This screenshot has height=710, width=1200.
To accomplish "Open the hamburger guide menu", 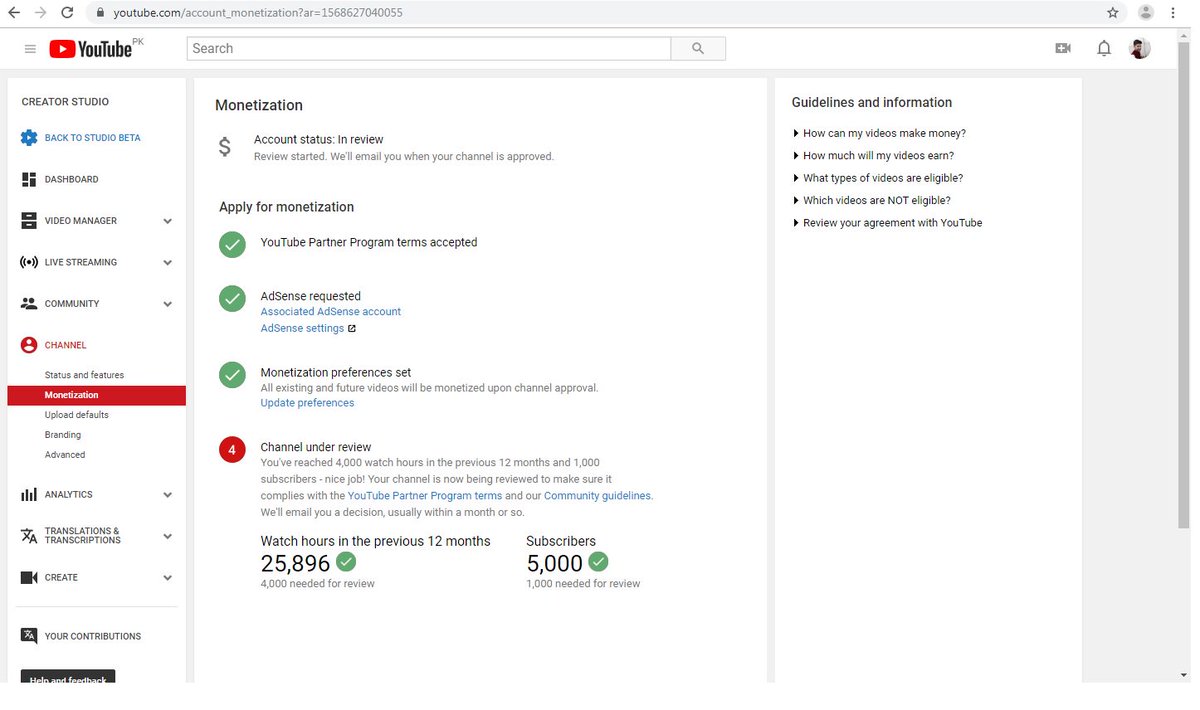I will (30, 49).
